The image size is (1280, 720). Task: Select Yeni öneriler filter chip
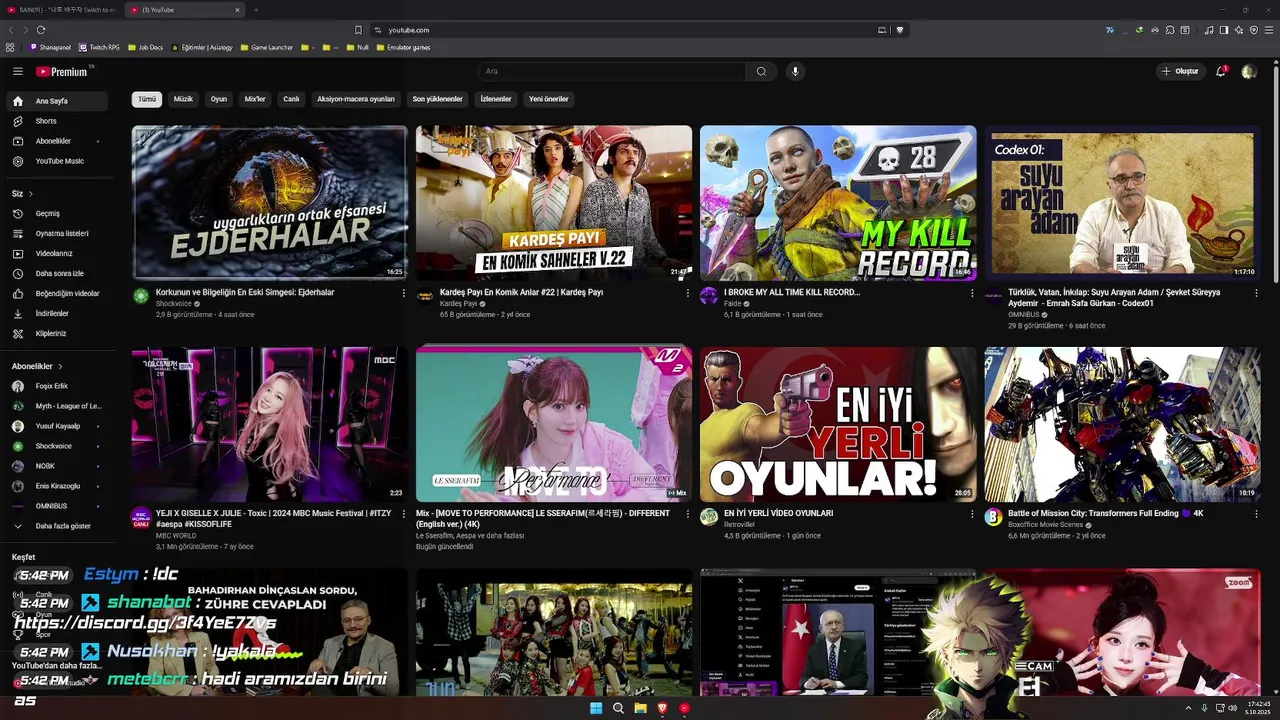pos(549,99)
